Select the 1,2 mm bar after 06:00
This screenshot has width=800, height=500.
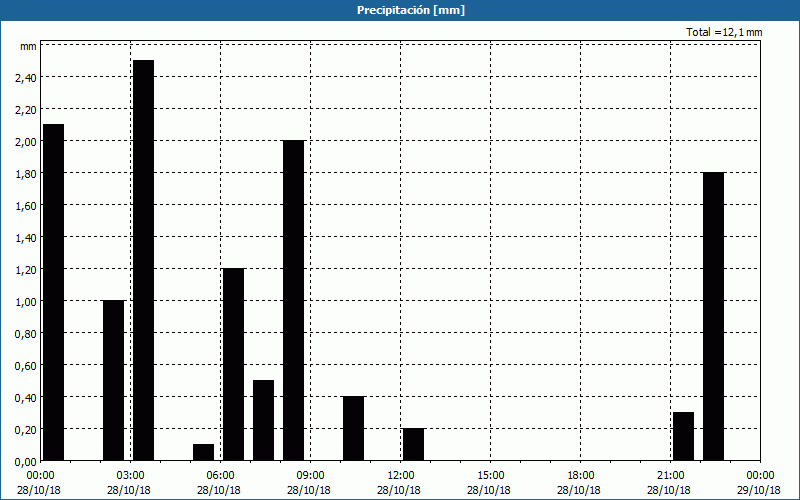233,364
